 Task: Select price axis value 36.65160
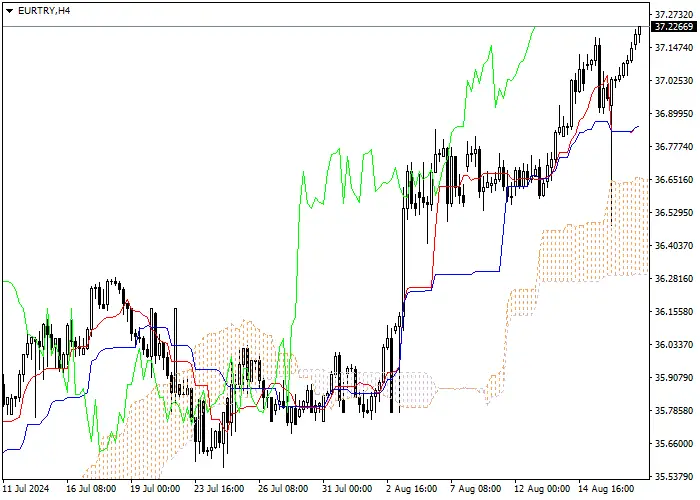point(674,179)
